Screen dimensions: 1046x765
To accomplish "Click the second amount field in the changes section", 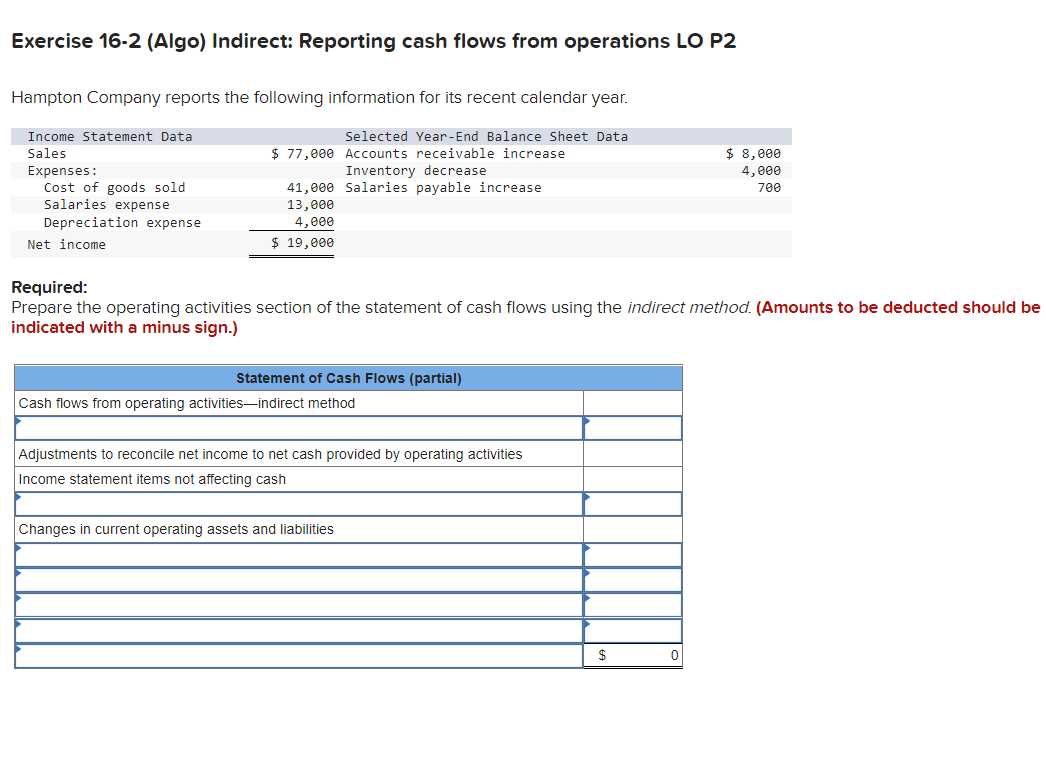I will coord(632,580).
